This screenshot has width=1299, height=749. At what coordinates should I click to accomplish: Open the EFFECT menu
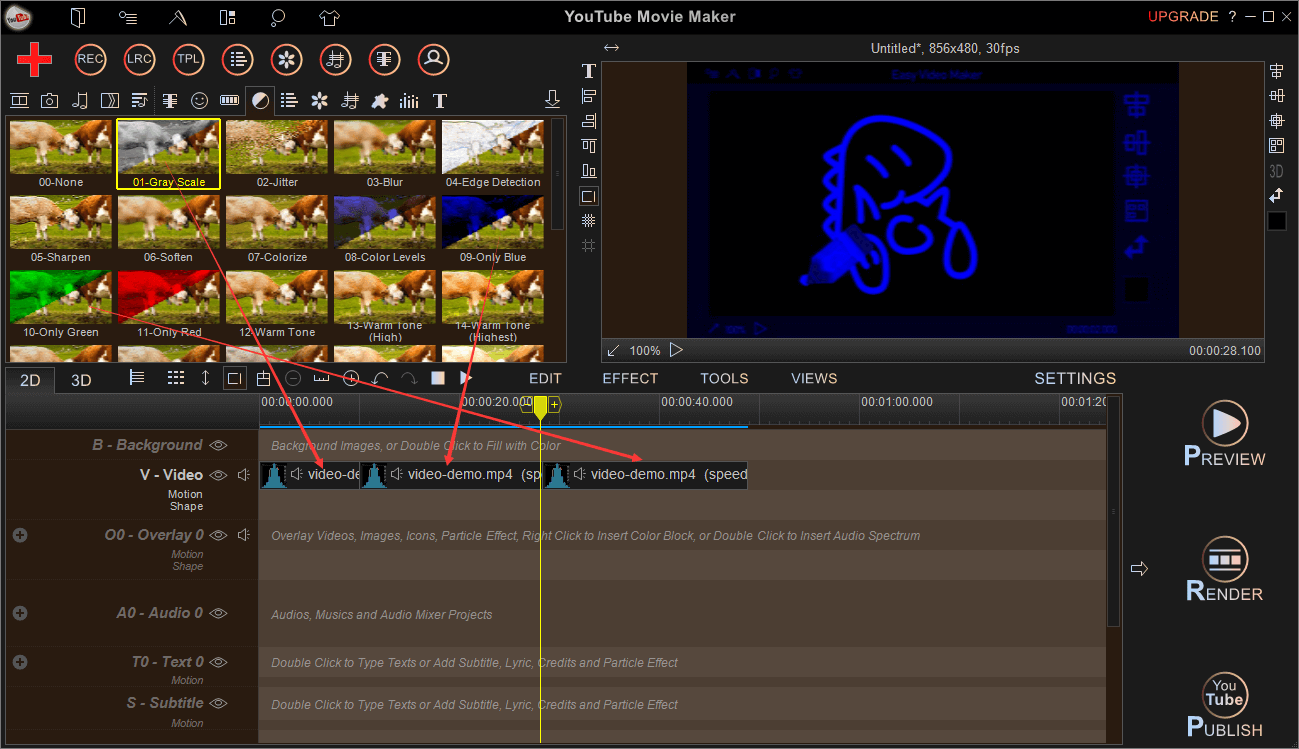pyautogui.click(x=630, y=378)
